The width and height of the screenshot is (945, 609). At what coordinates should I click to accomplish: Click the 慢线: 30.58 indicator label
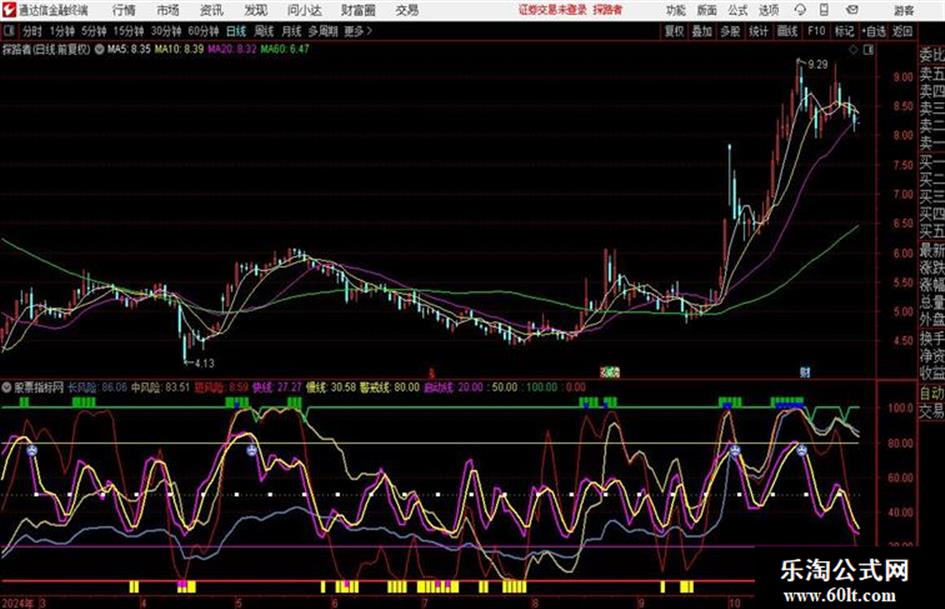click(x=331, y=388)
